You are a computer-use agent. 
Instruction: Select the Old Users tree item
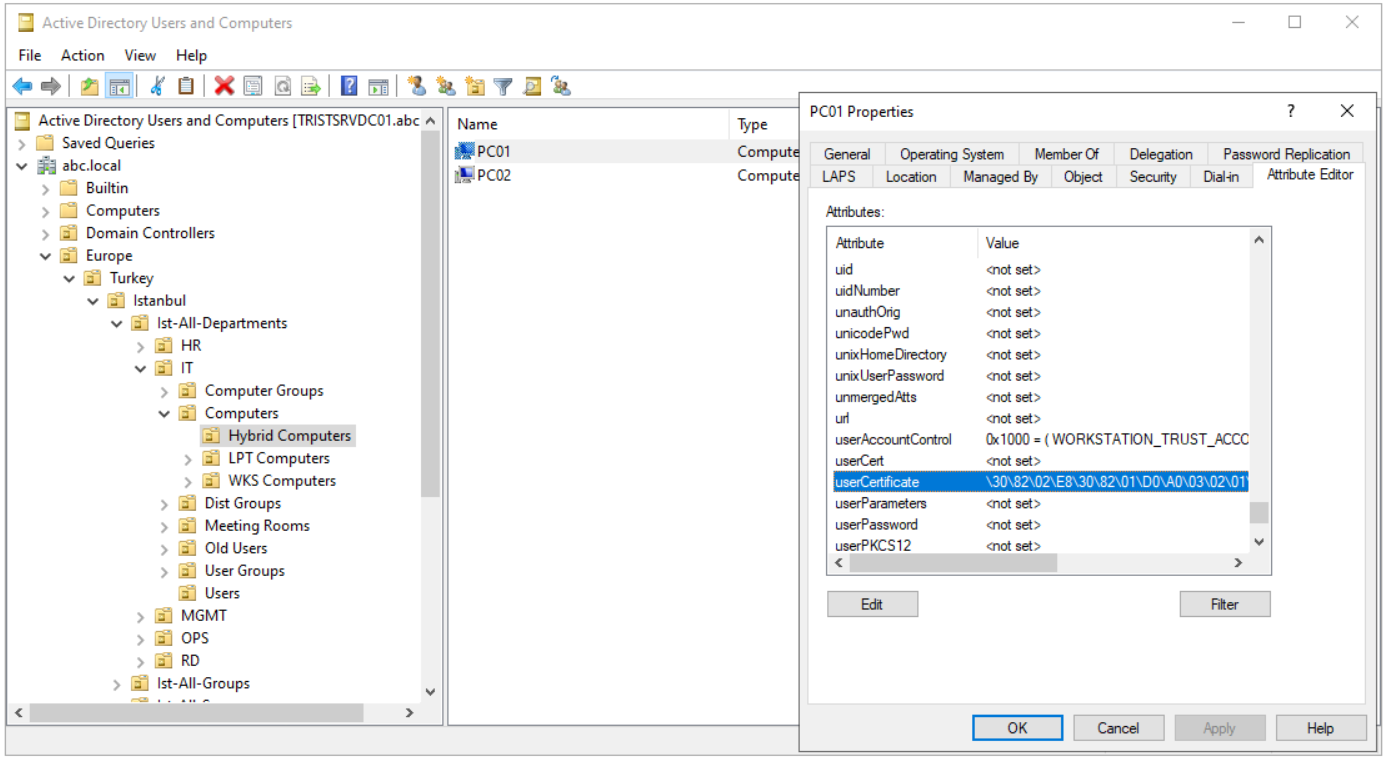click(236, 548)
